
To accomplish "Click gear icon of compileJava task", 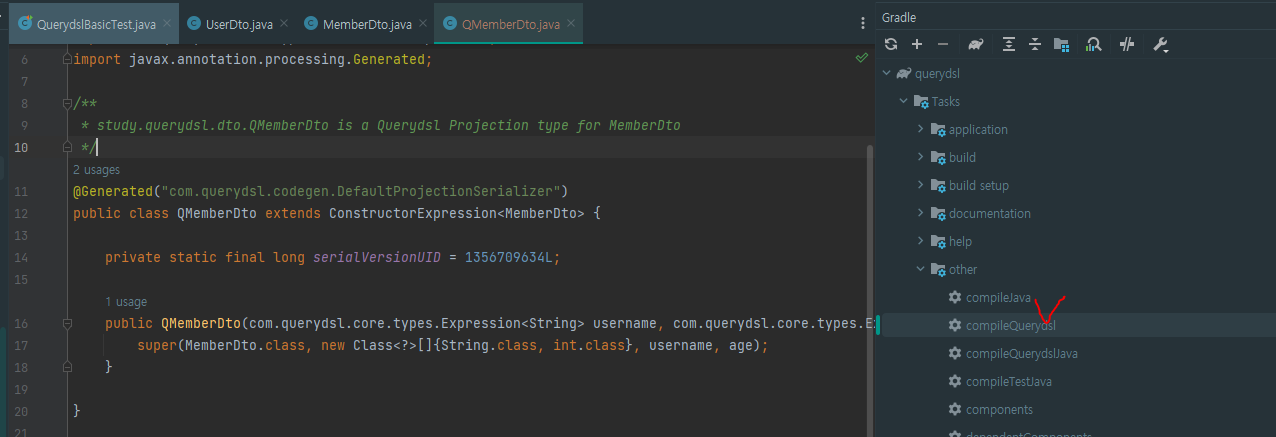I will 955,297.
